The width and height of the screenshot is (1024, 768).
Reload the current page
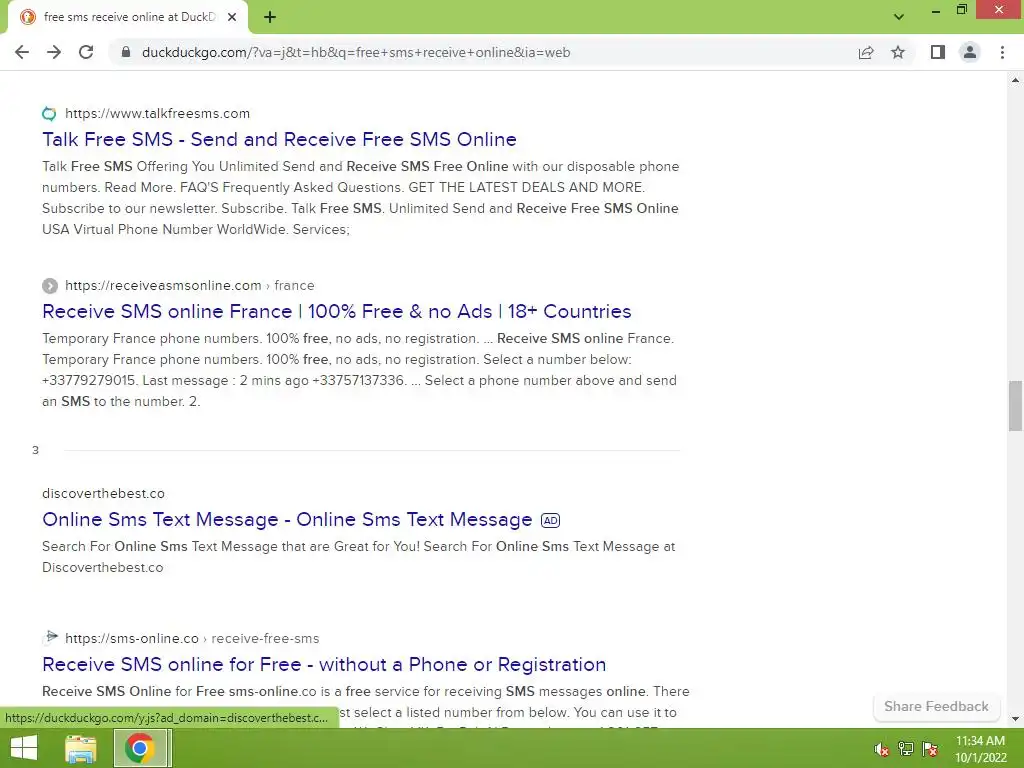coord(86,52)
